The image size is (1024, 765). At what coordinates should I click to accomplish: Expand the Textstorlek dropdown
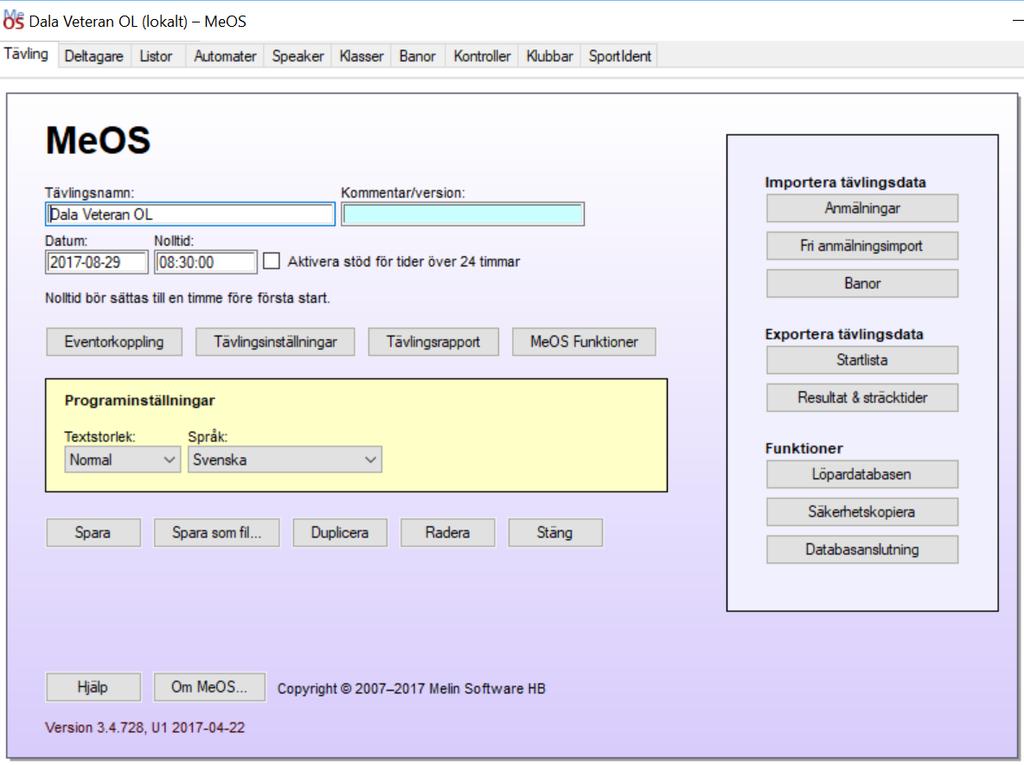(x=122, y=460)
